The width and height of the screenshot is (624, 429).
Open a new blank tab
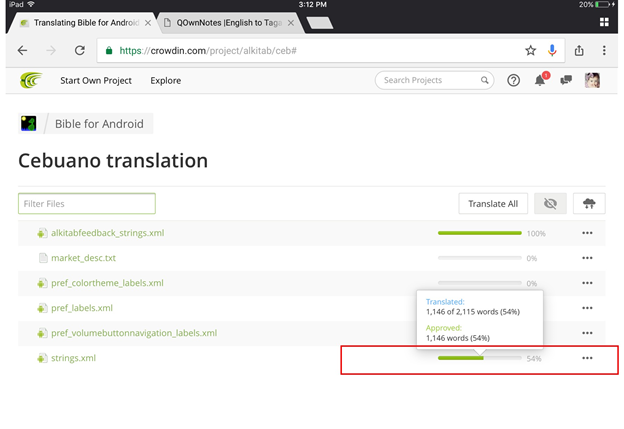(x=320, y=23)
